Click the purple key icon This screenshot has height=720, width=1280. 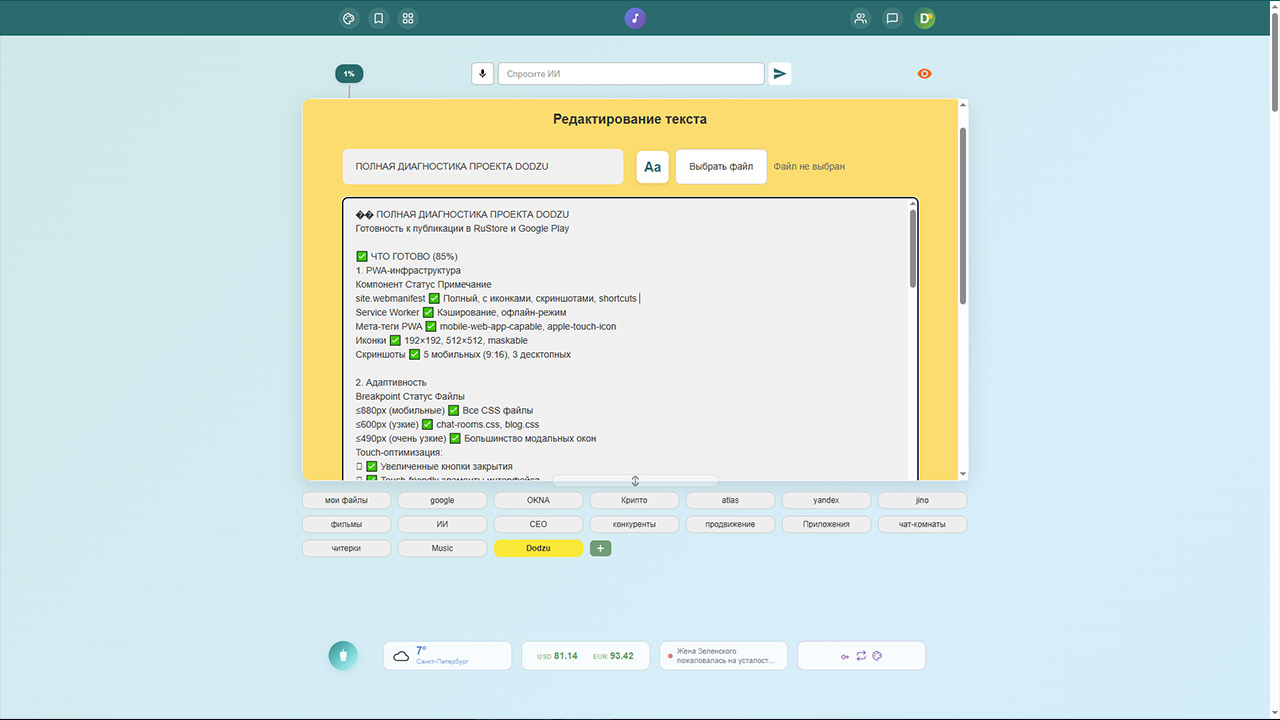pyautogui.click(x=845, y=656)
